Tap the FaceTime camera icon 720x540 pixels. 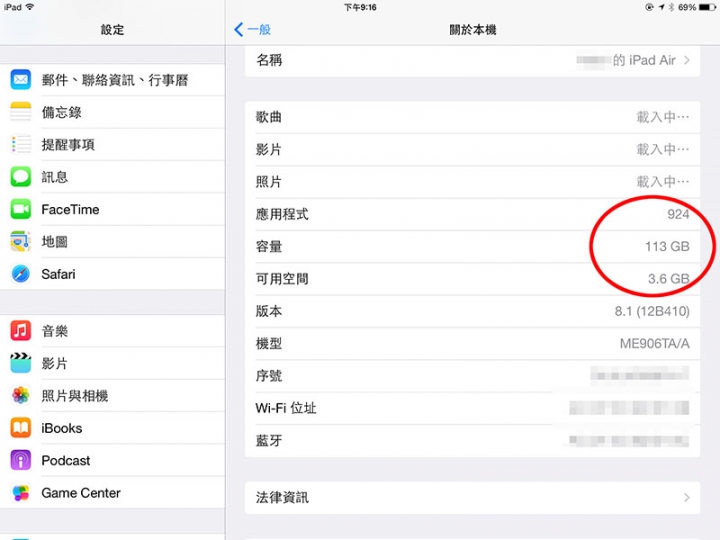coord(21,209)
